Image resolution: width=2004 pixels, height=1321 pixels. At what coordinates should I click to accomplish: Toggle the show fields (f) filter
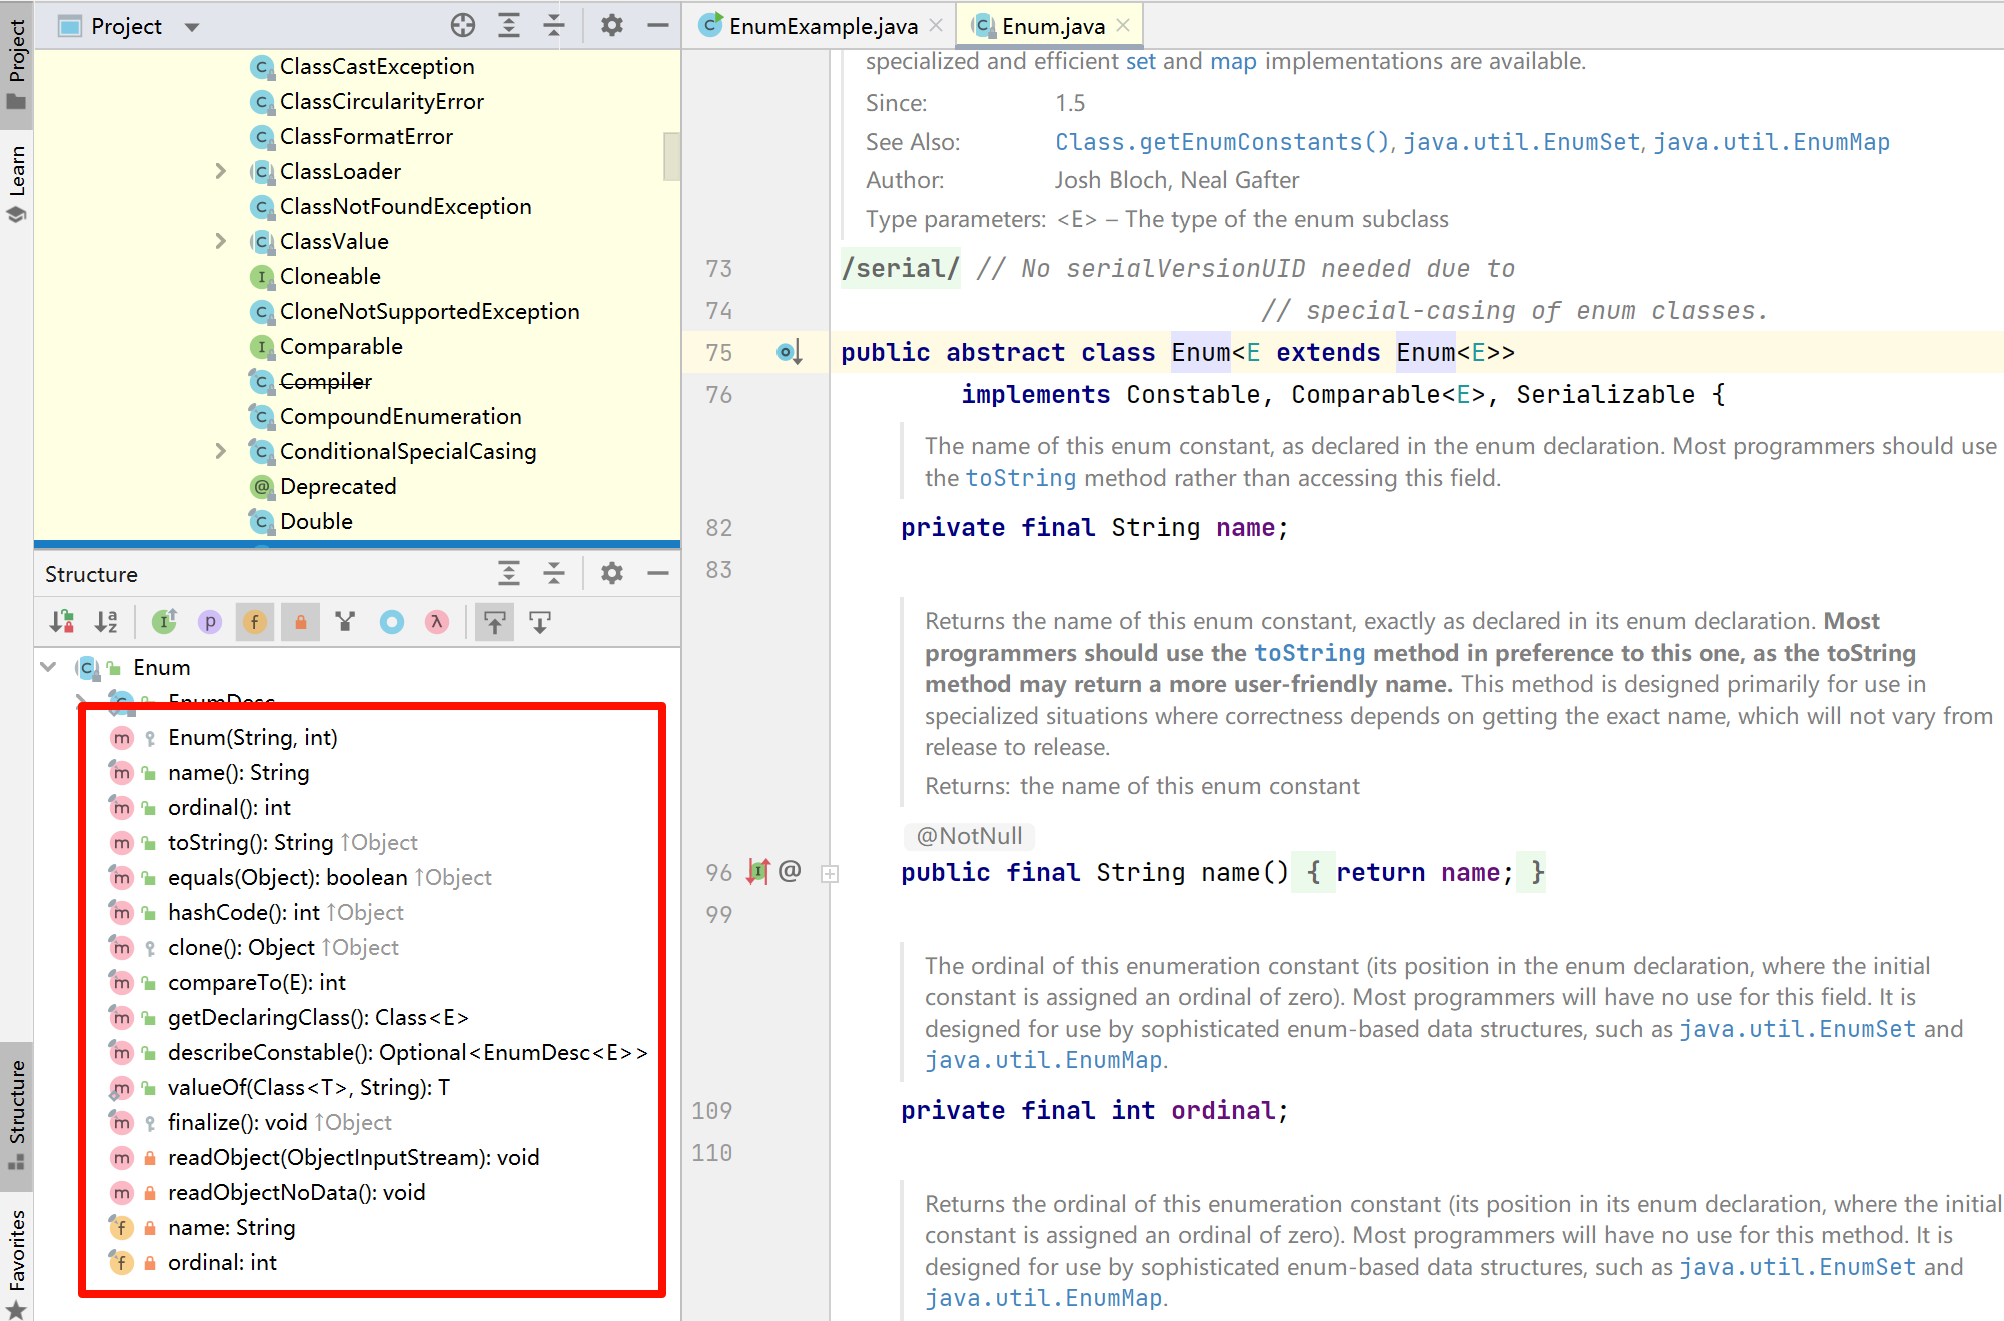[x=254, y=621]
